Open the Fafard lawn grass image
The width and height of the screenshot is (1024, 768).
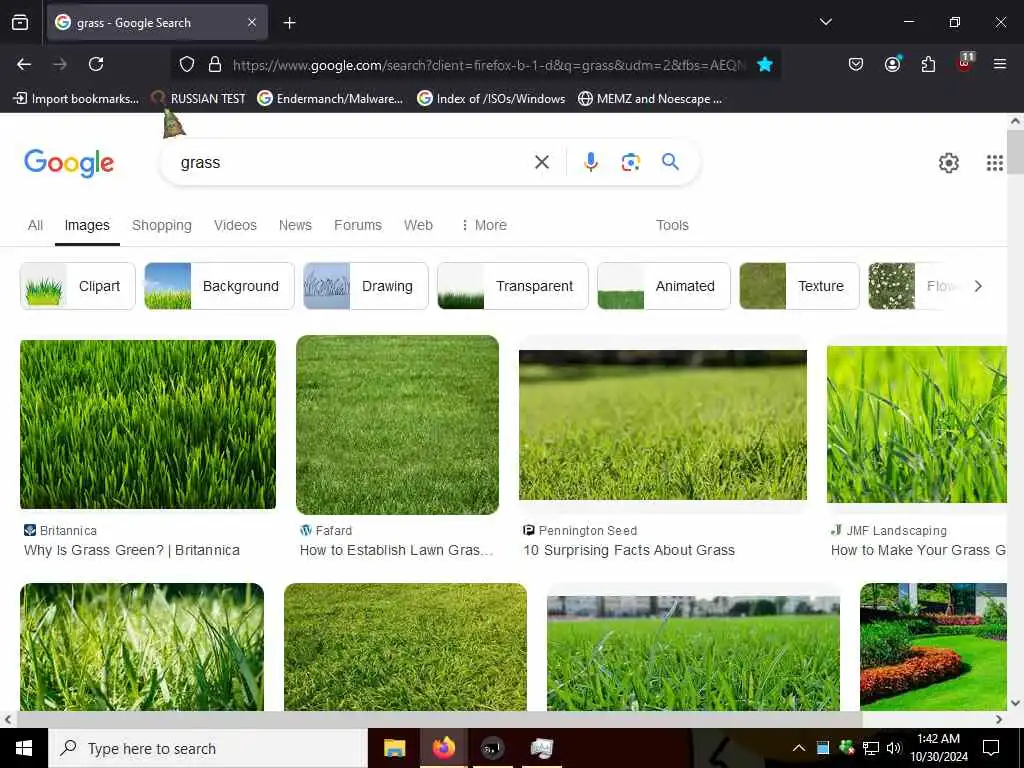[397, 424]
